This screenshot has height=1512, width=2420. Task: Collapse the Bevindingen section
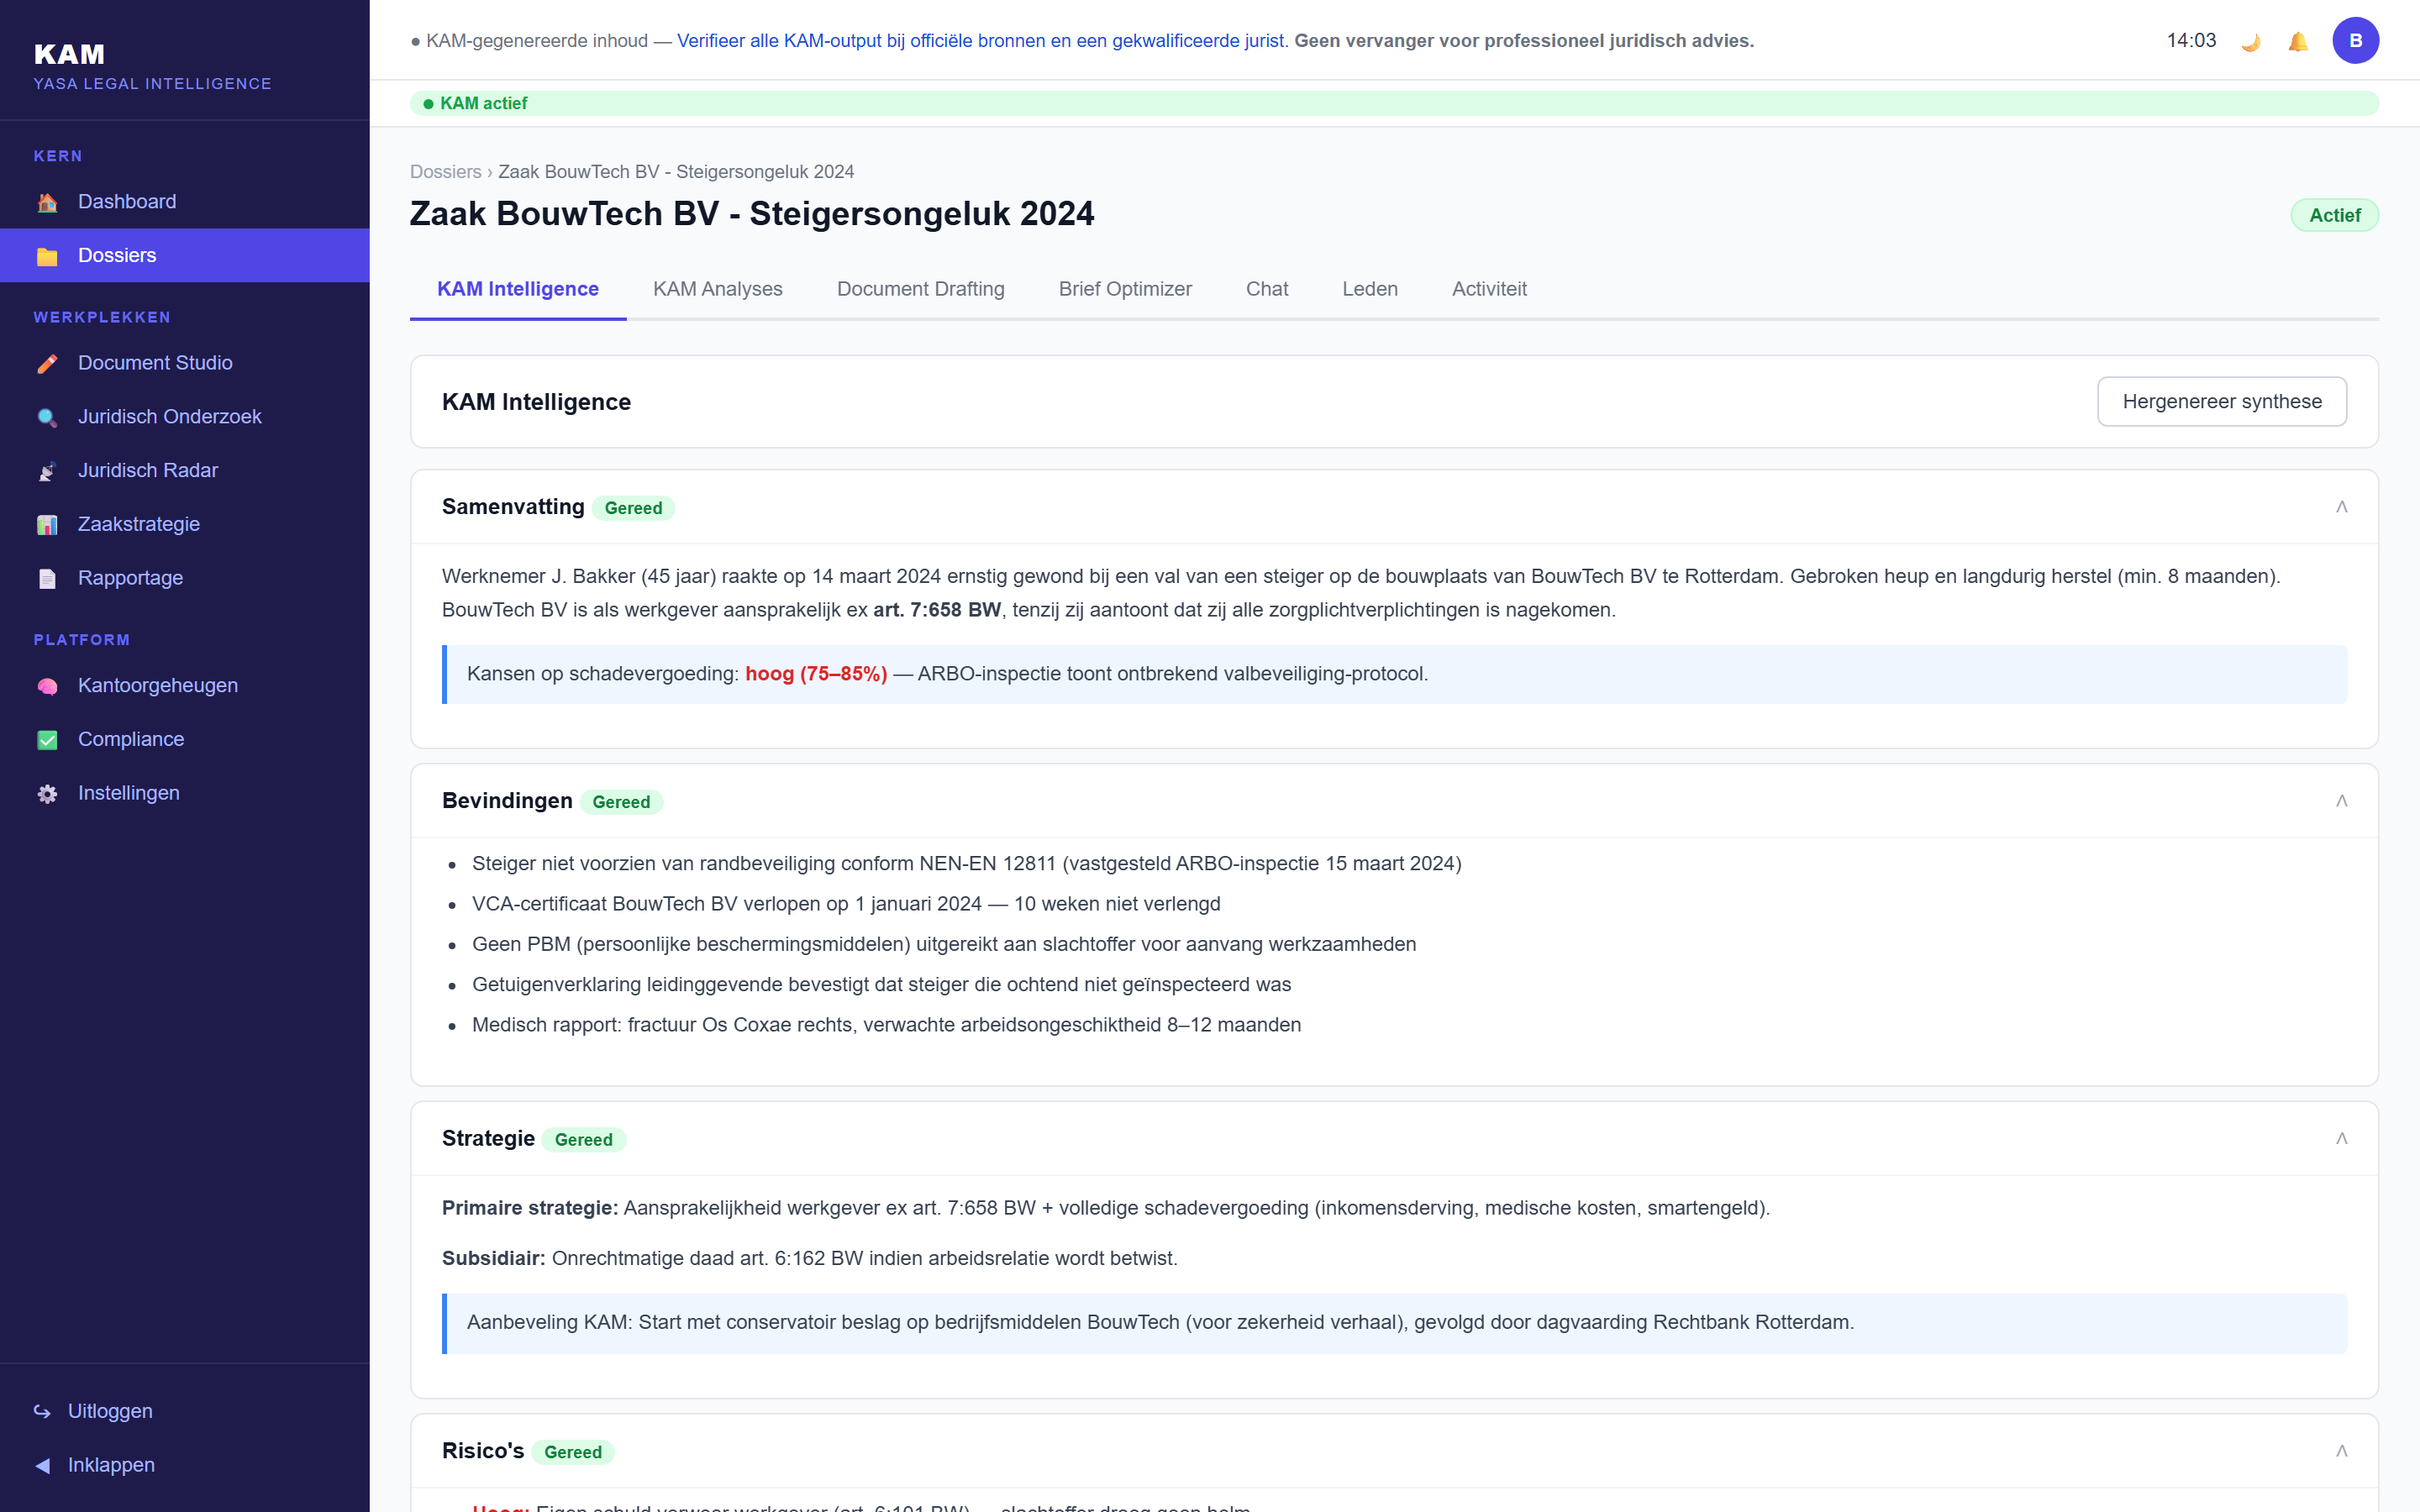click(2341, 801)
